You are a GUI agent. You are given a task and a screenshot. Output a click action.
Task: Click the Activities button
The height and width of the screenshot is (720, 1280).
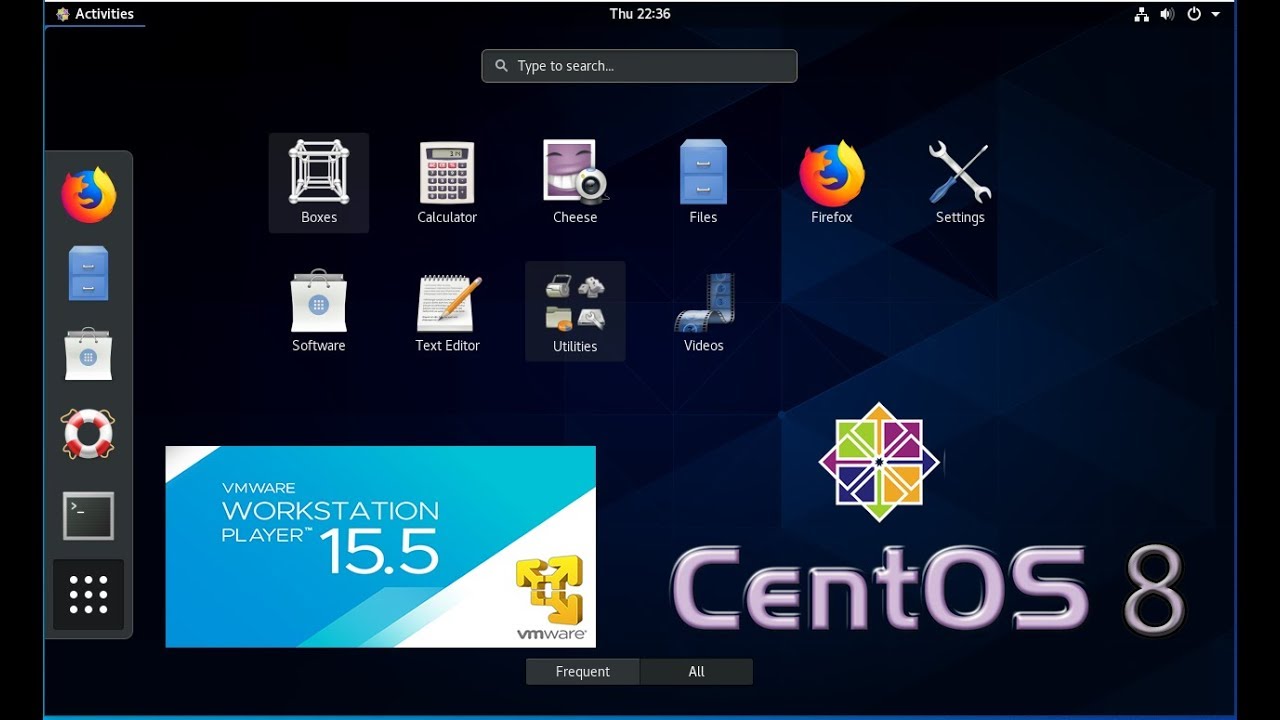(95, 14)
